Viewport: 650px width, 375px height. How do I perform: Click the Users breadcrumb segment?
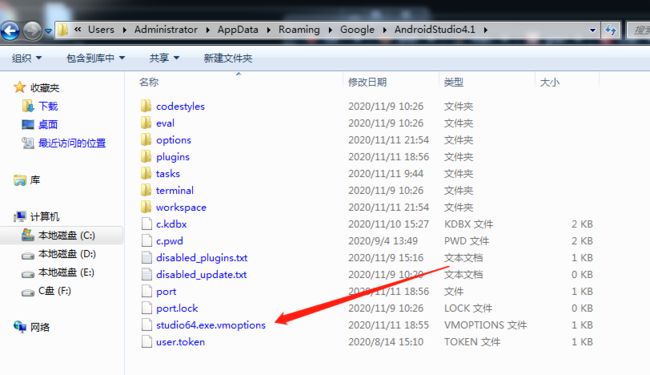101,30
